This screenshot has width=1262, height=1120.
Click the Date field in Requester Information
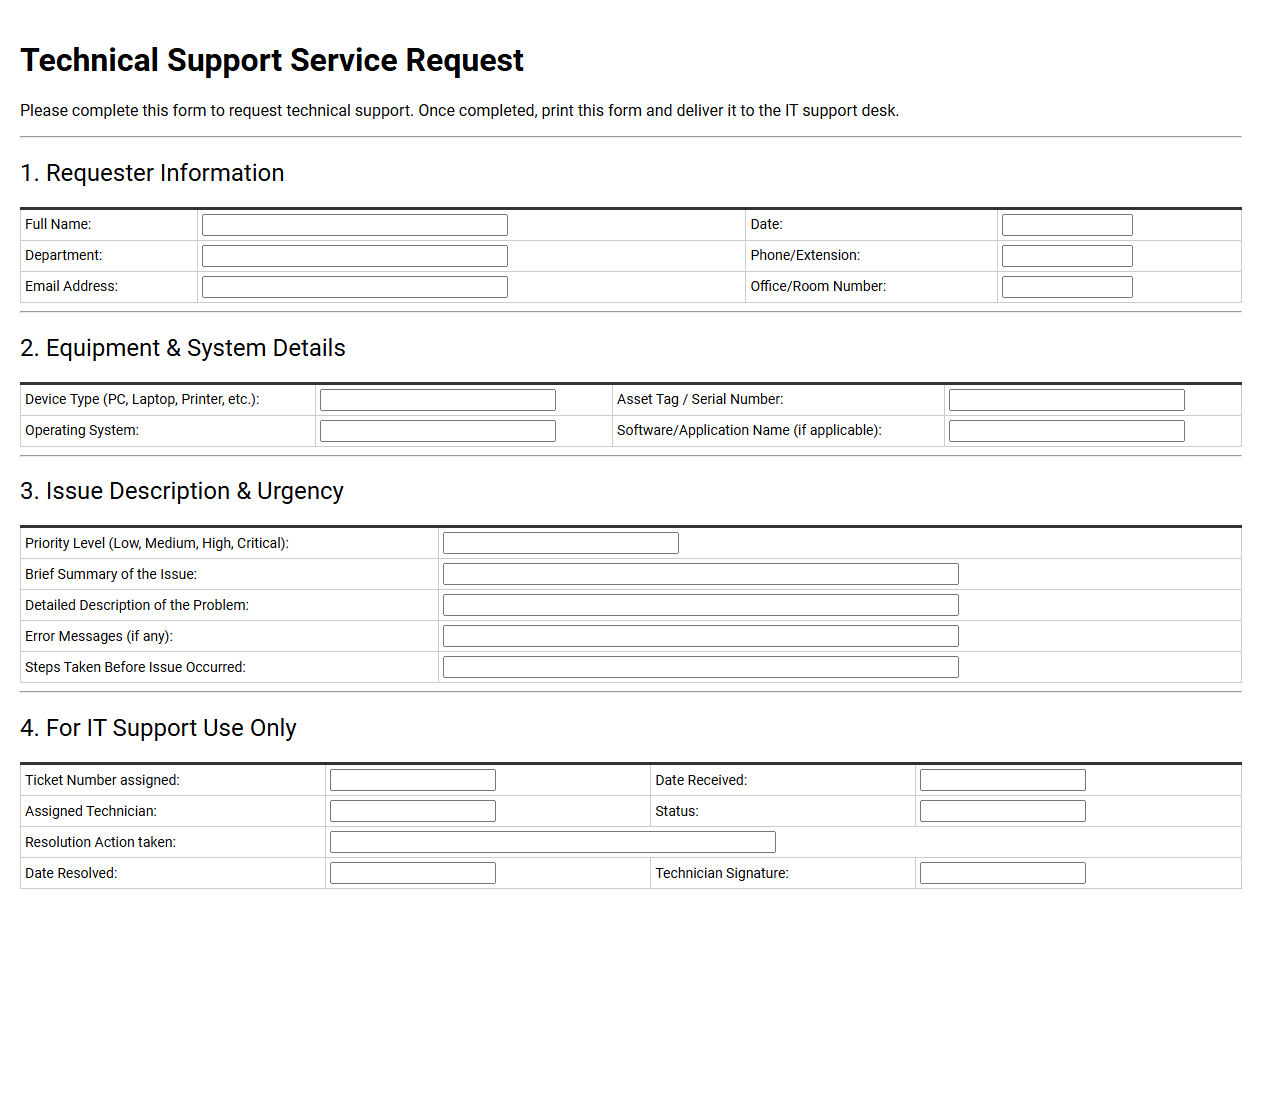(1067, 225)
